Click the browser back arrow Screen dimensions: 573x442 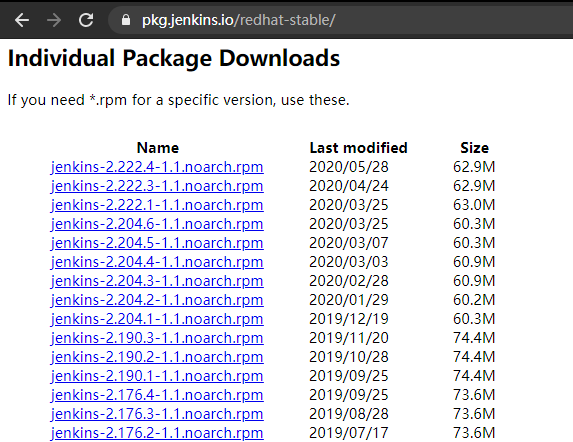click(x=22, y=20)
